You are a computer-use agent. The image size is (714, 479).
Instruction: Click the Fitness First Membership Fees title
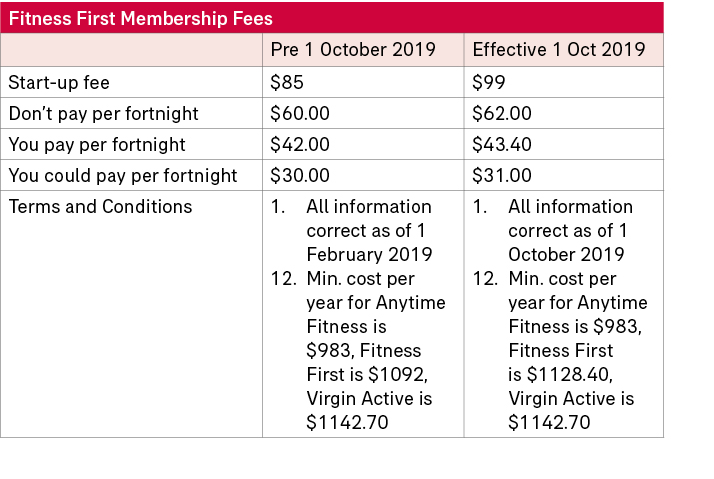click(140, 18)
